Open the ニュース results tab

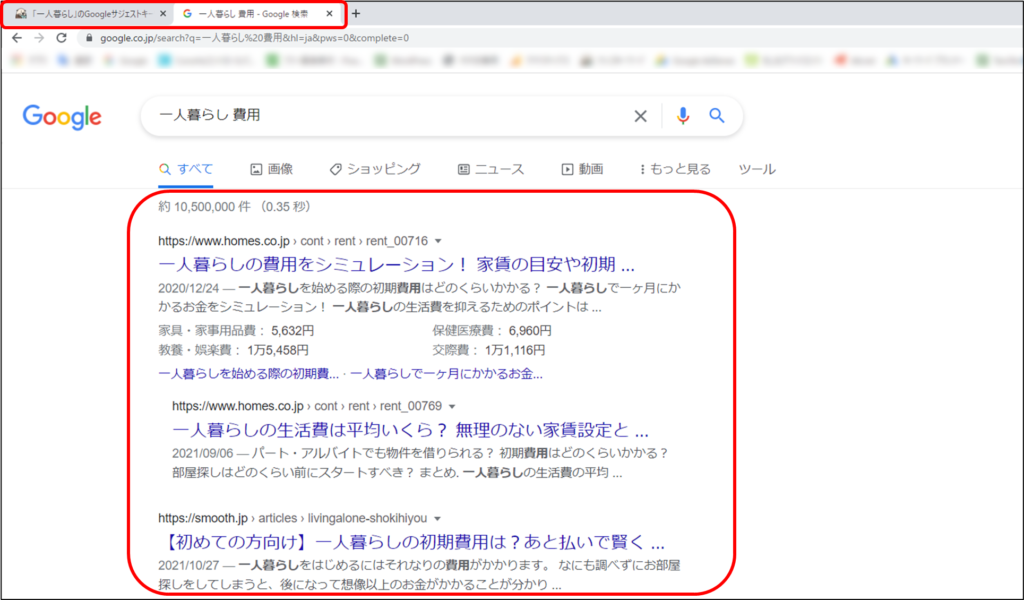491,169
